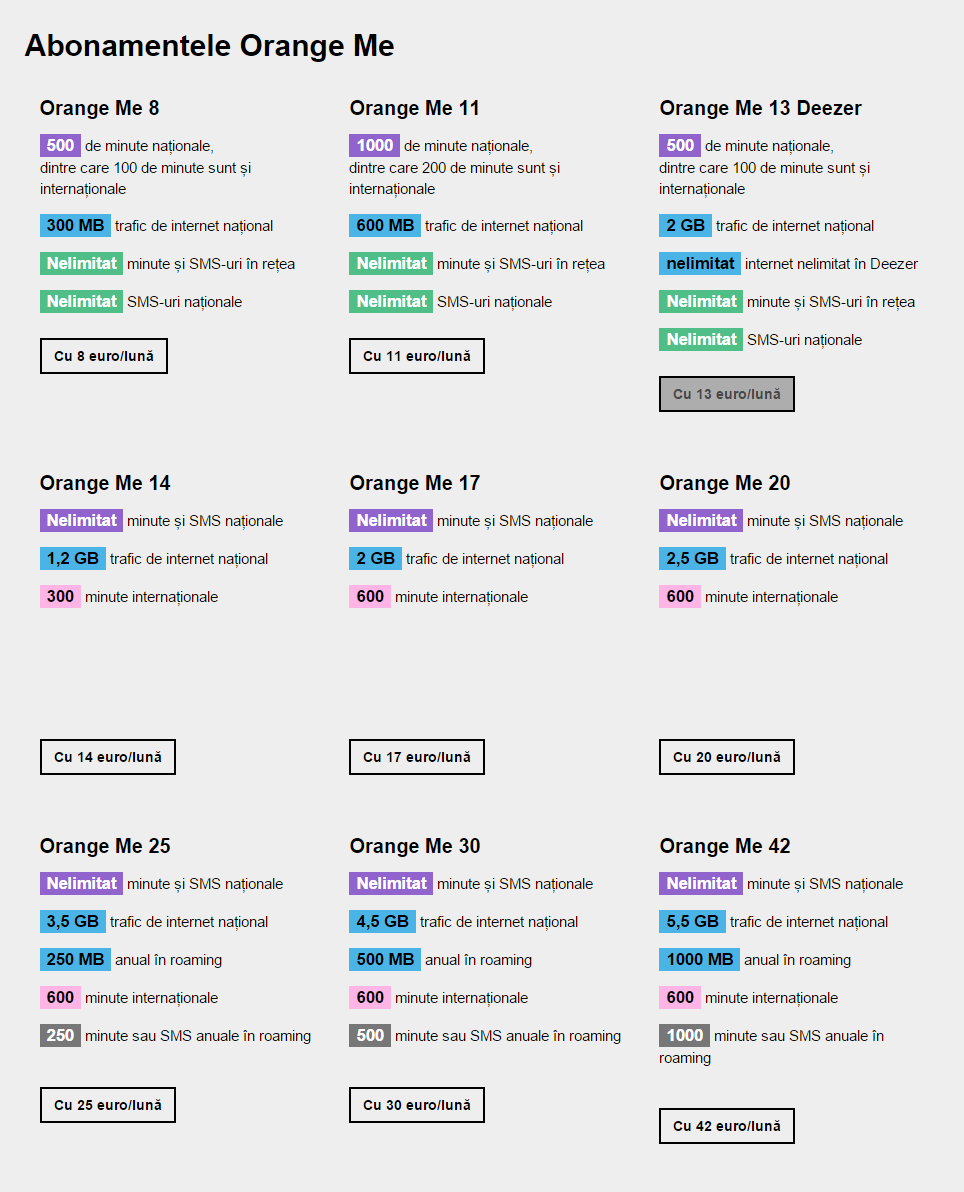Click the blue "nelimitat" Deezer internet badge
Viewport: 964px width, 1192px height.
(700, 264)
